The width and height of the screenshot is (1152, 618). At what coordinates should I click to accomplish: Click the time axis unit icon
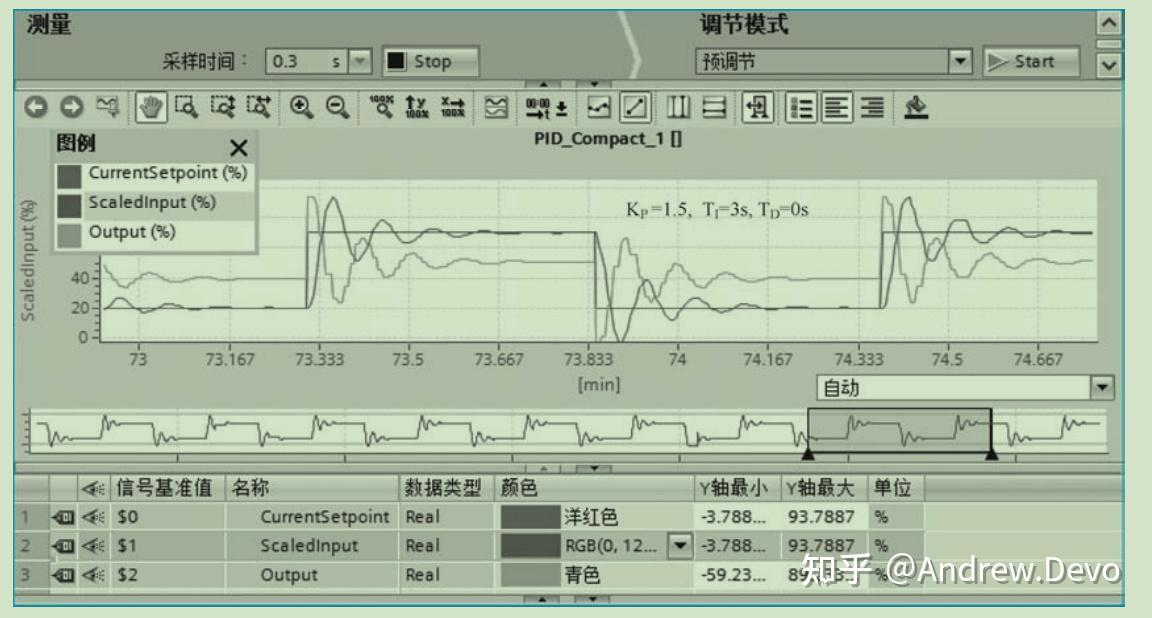(546, 107)
